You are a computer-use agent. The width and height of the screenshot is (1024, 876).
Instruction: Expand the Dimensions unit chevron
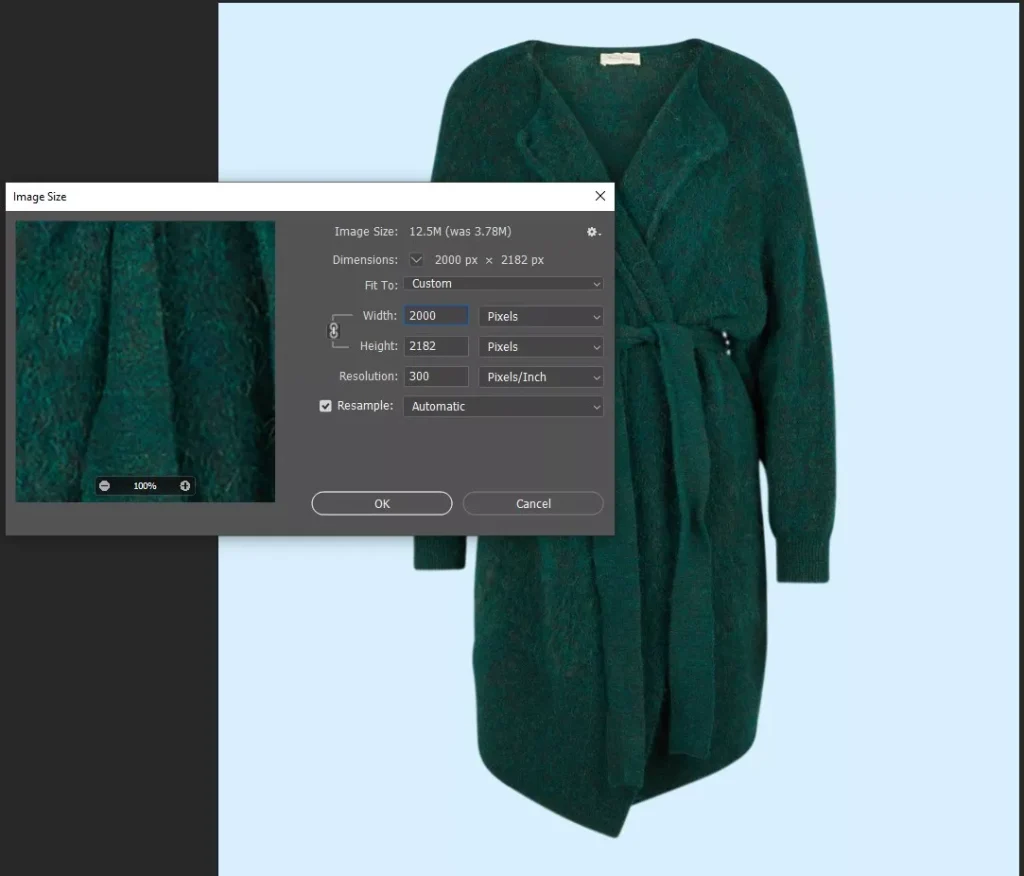pyautogui.click(x=416, y=260)
